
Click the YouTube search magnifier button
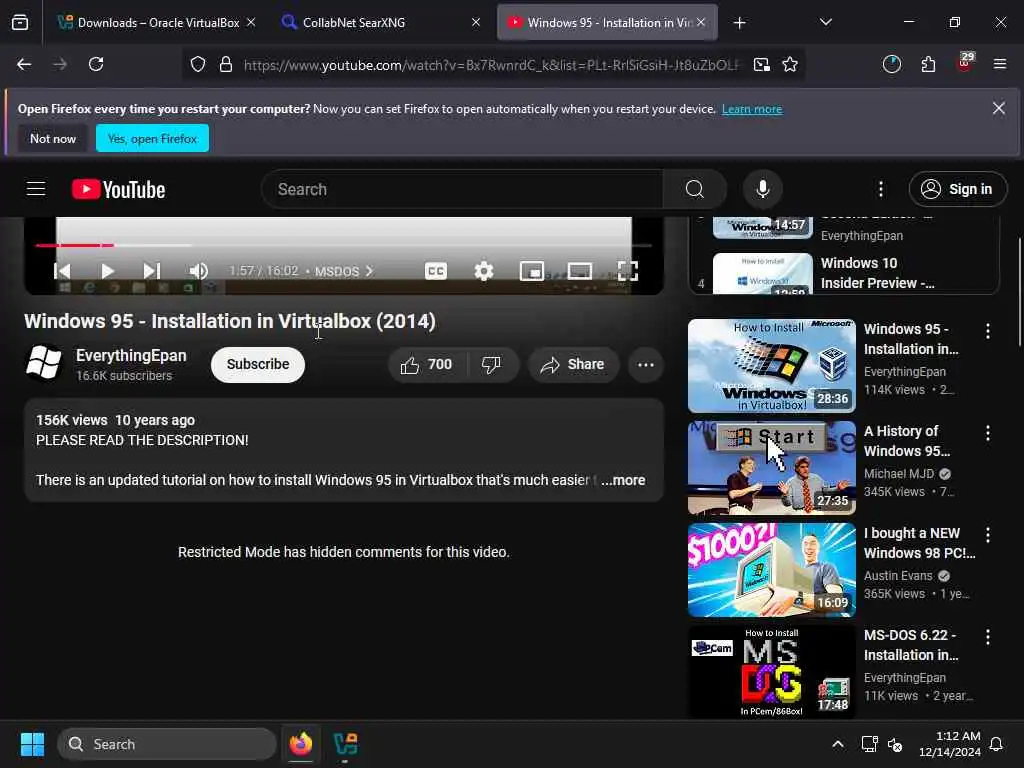tap(695, 189)
